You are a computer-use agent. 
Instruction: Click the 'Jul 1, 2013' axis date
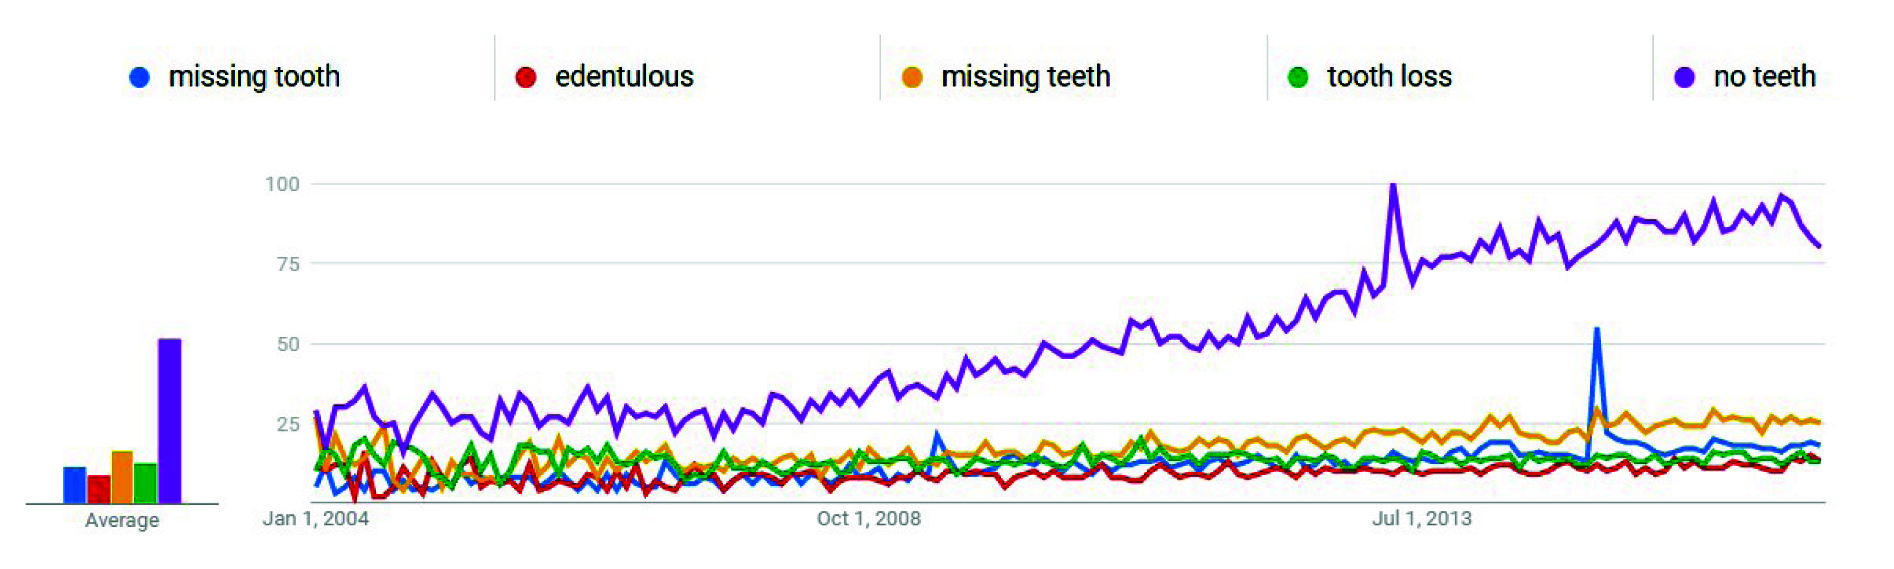pos(1421,518)
